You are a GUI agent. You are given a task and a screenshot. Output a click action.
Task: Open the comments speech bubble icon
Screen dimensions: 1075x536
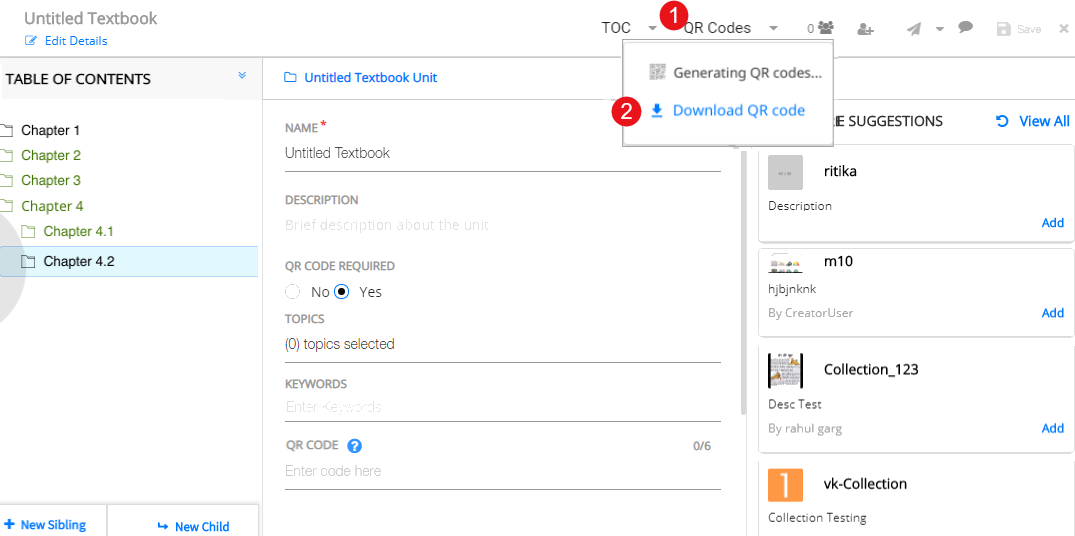(965, 28)
